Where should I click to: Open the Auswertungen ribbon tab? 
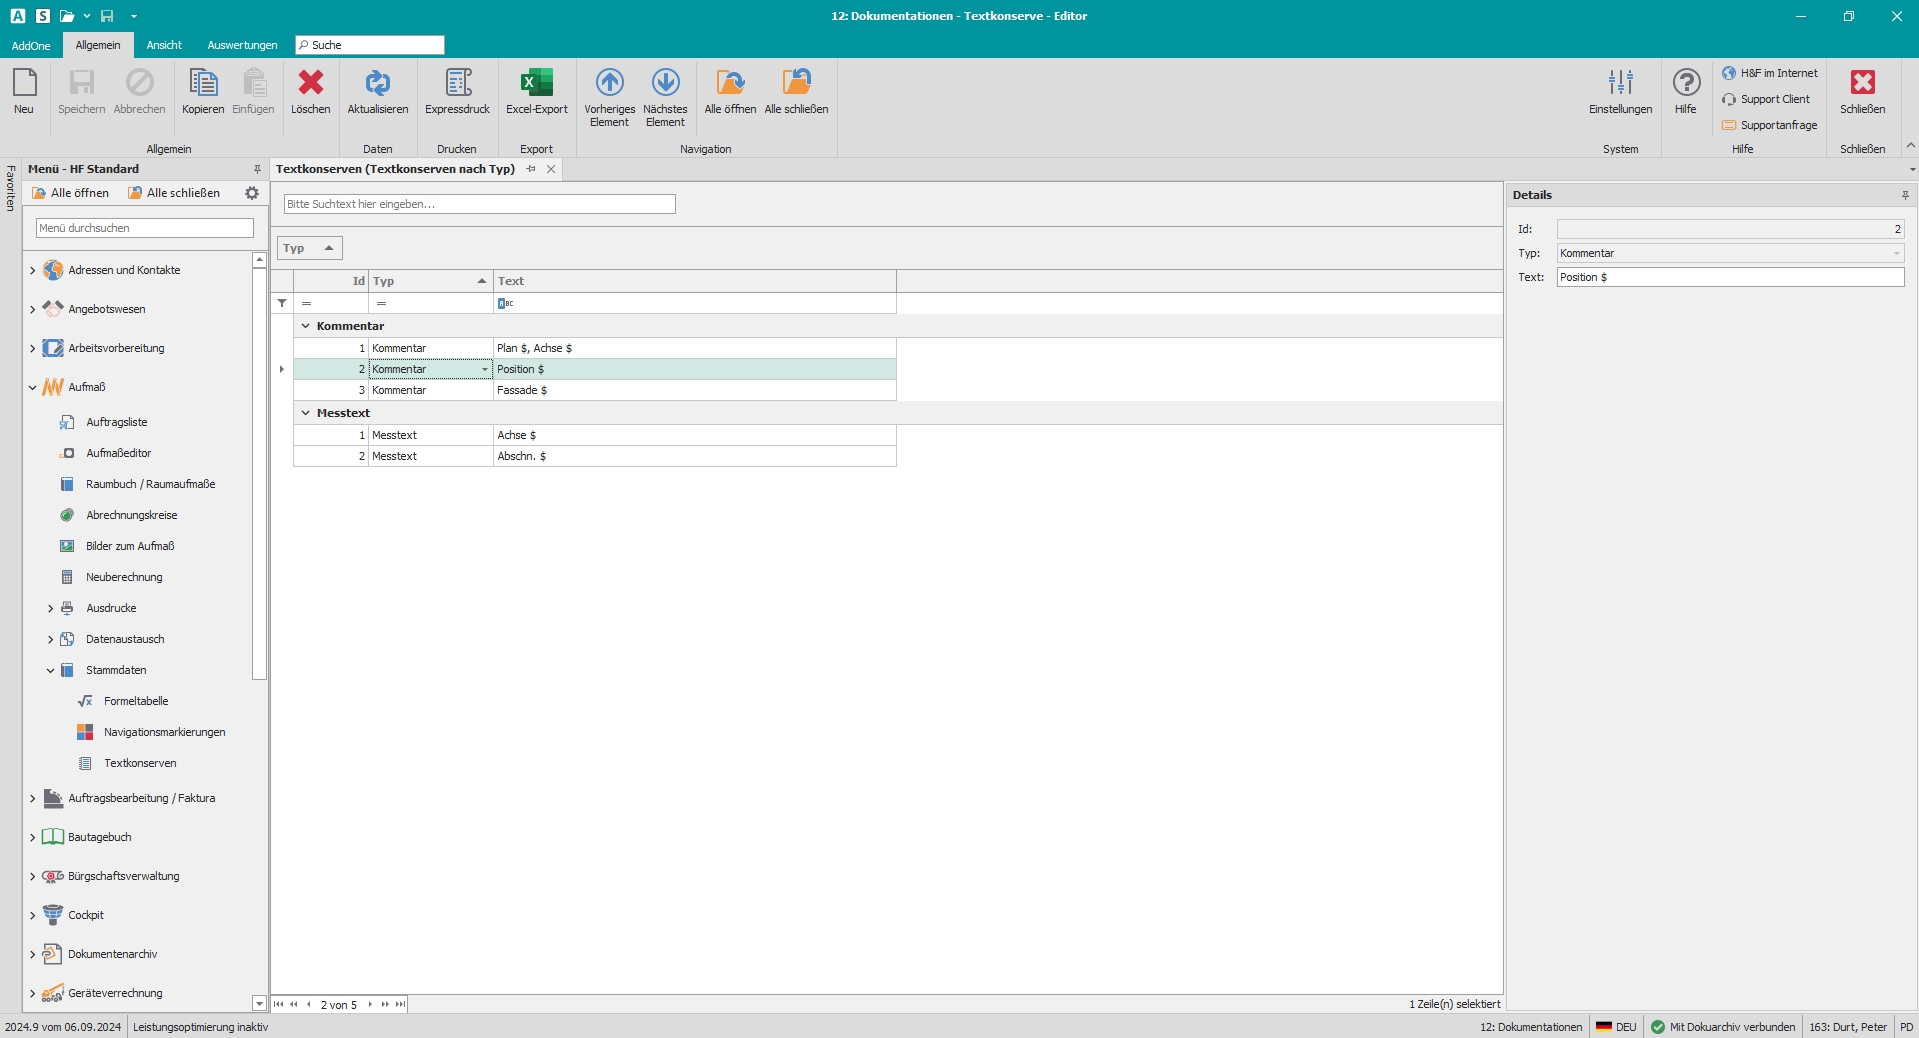242,45
